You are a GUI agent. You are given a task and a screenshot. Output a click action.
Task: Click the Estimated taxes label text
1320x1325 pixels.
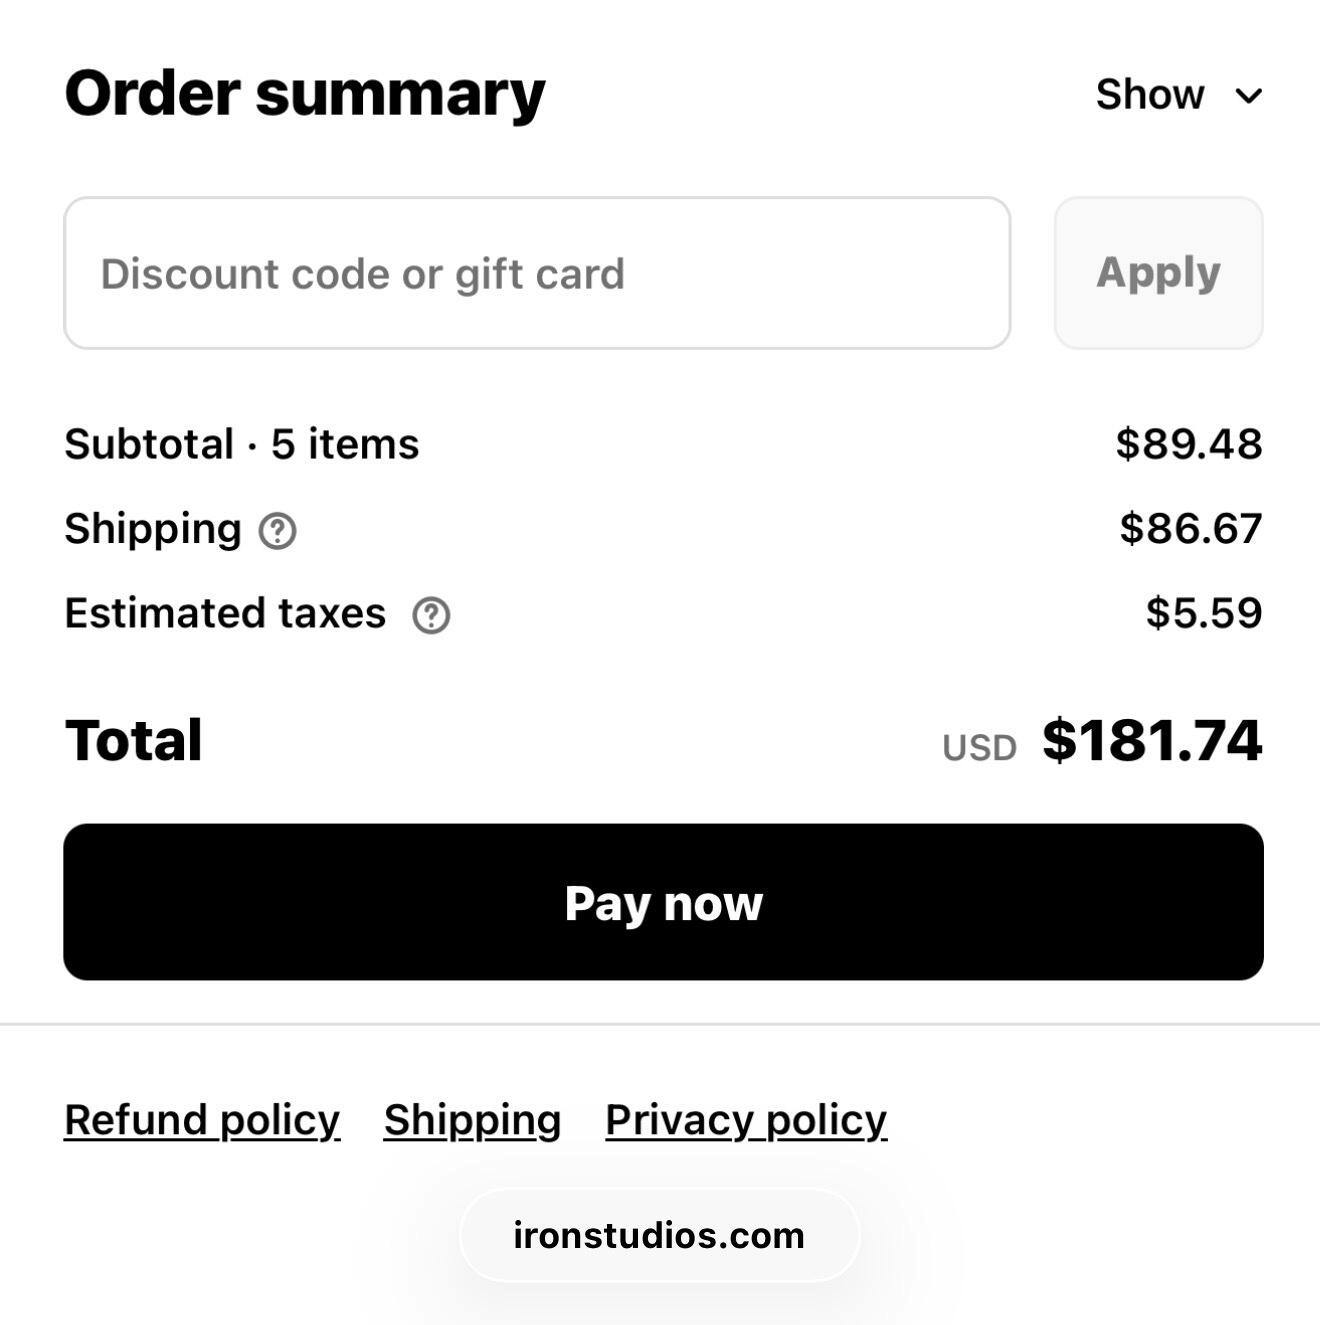tap(225, 613)
